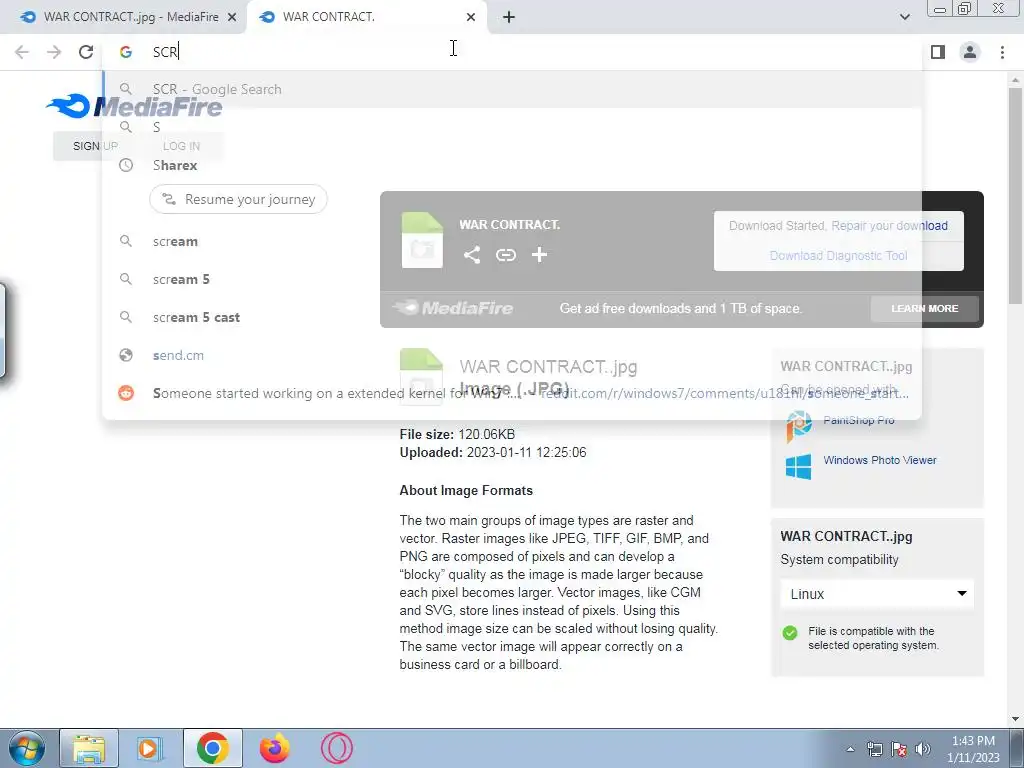Choose the SCR - Google Search suggestion
This screenshot has width=1024, height=768.
coord(512,89)
